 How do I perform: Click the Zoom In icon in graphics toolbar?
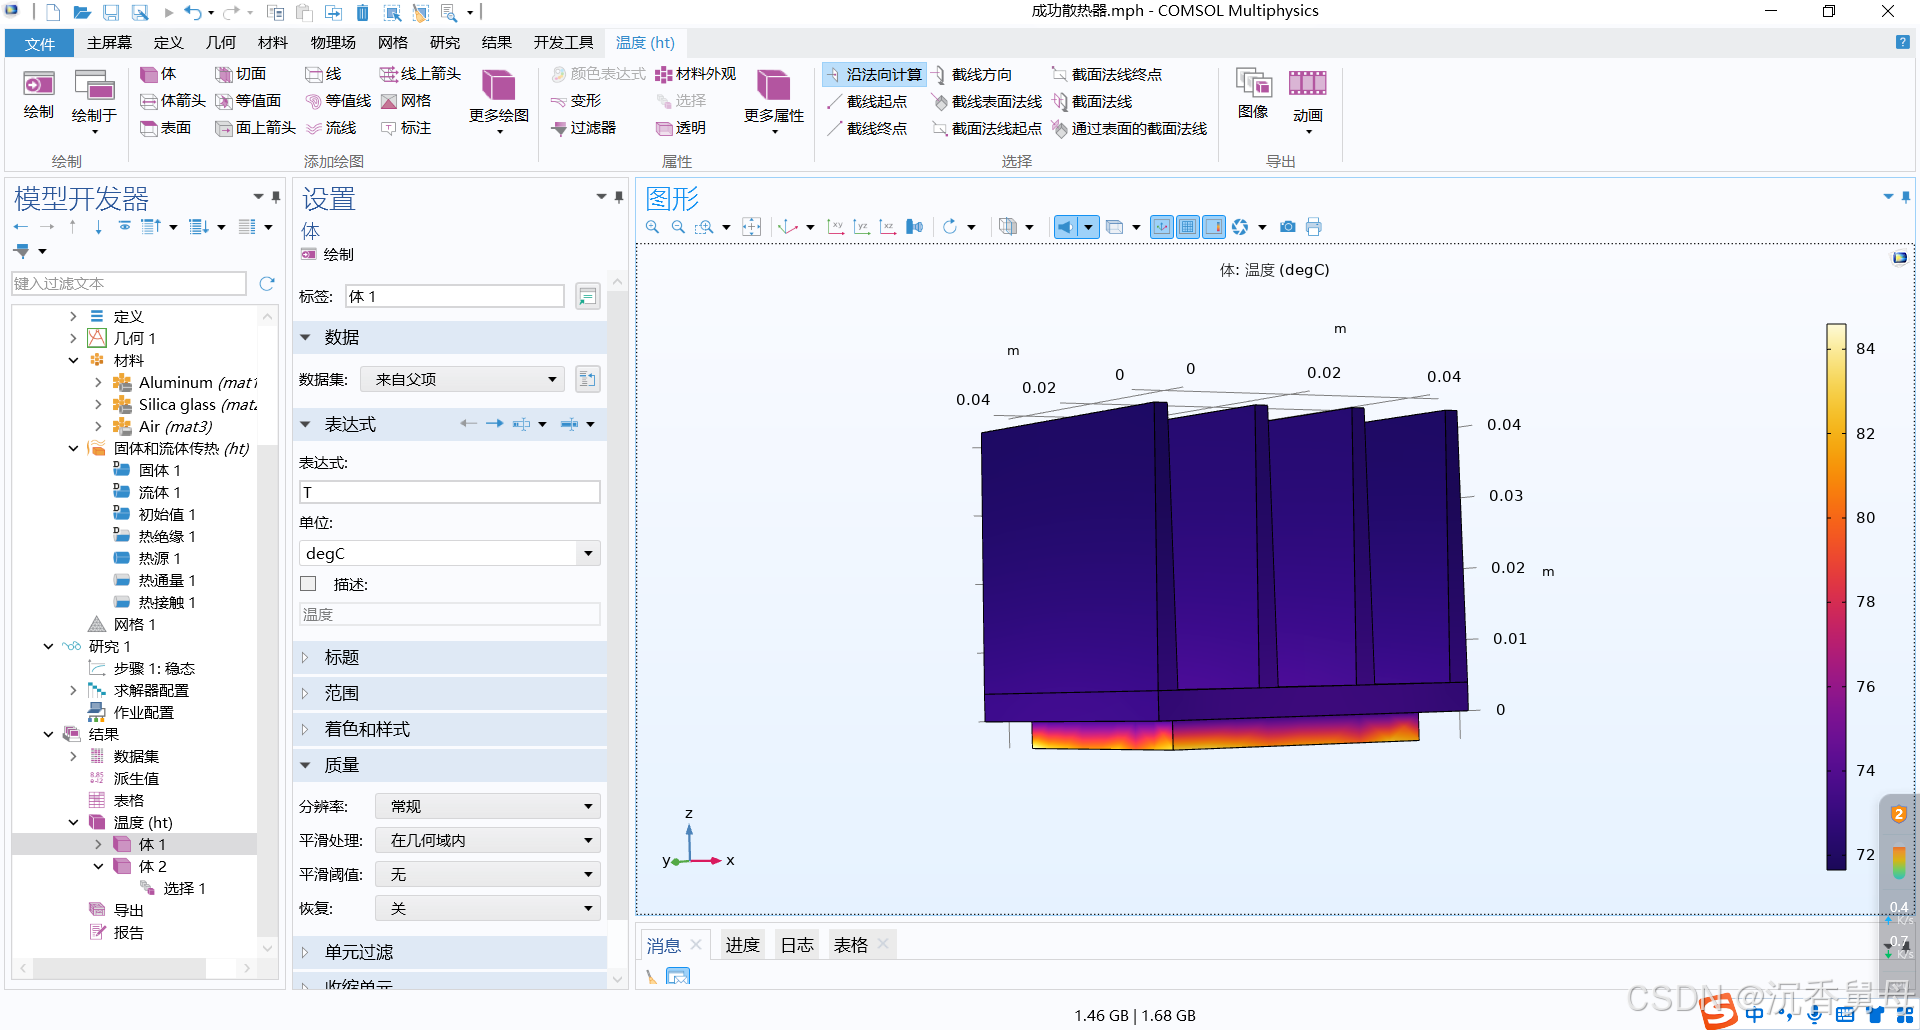[x=653, y=227]
